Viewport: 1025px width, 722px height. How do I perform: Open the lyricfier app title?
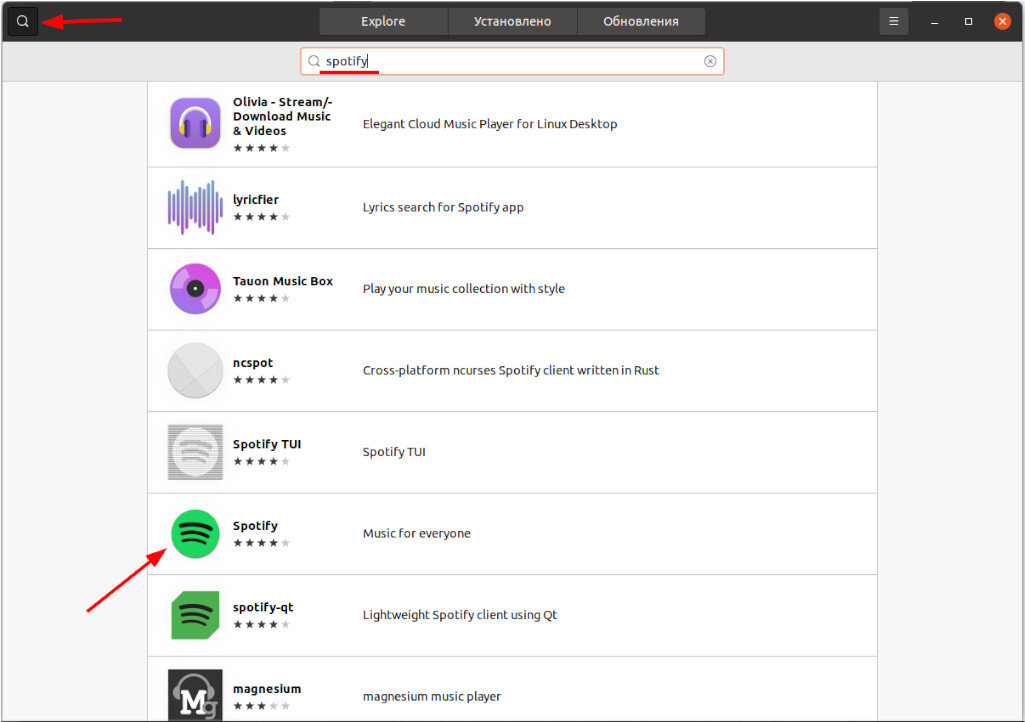click(x=256, y=199)
